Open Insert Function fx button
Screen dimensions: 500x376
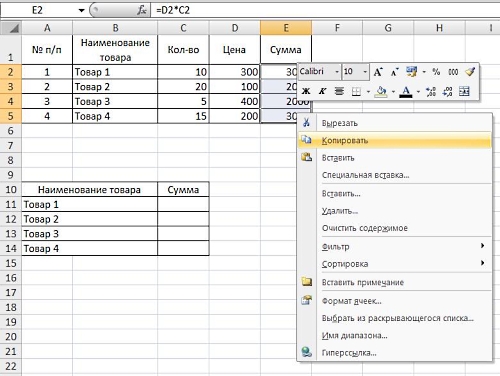click(142, 10)
